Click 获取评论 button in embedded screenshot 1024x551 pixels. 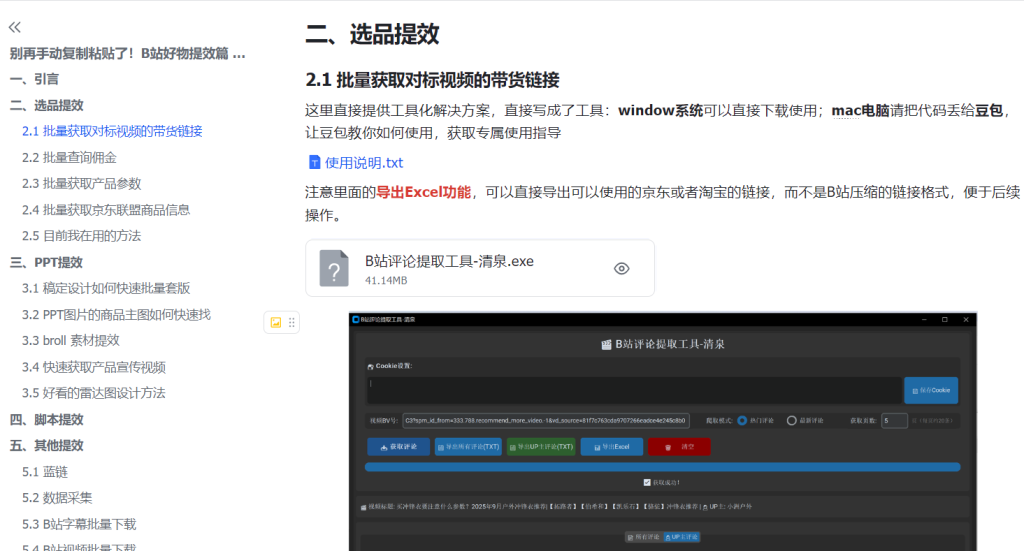[x=398, y=447]
